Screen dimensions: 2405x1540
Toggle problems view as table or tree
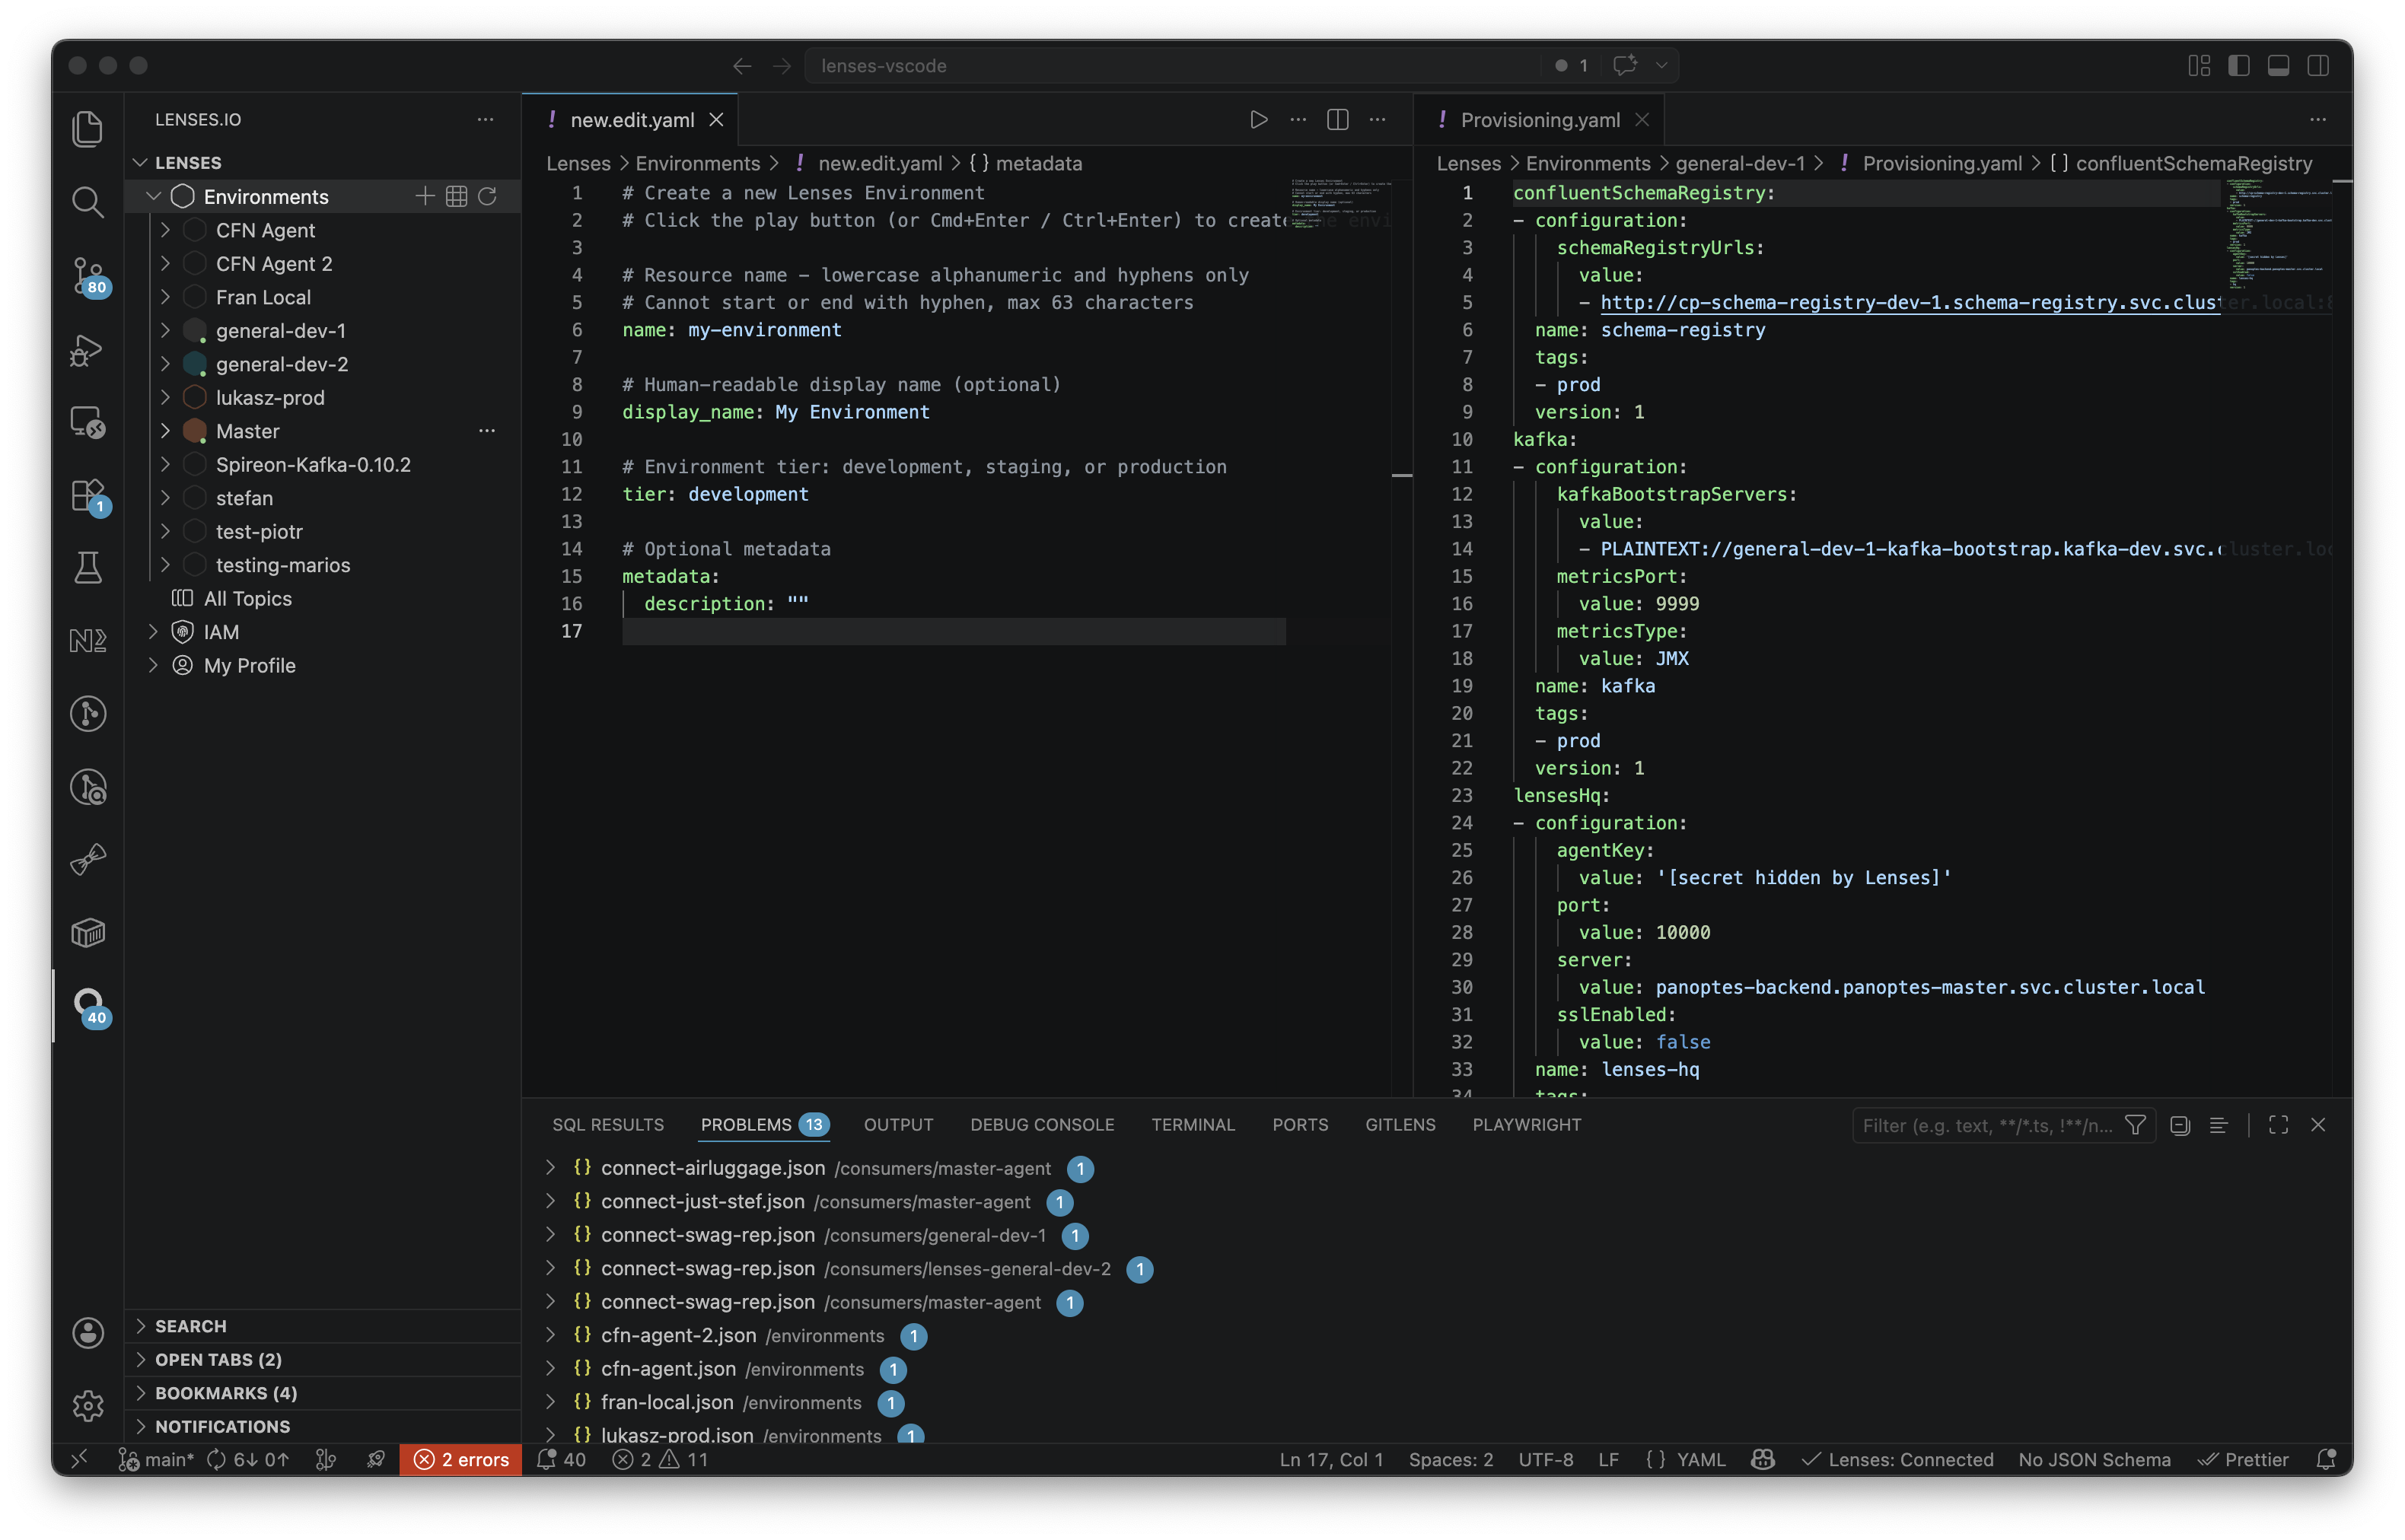tap(2218, 1125)
